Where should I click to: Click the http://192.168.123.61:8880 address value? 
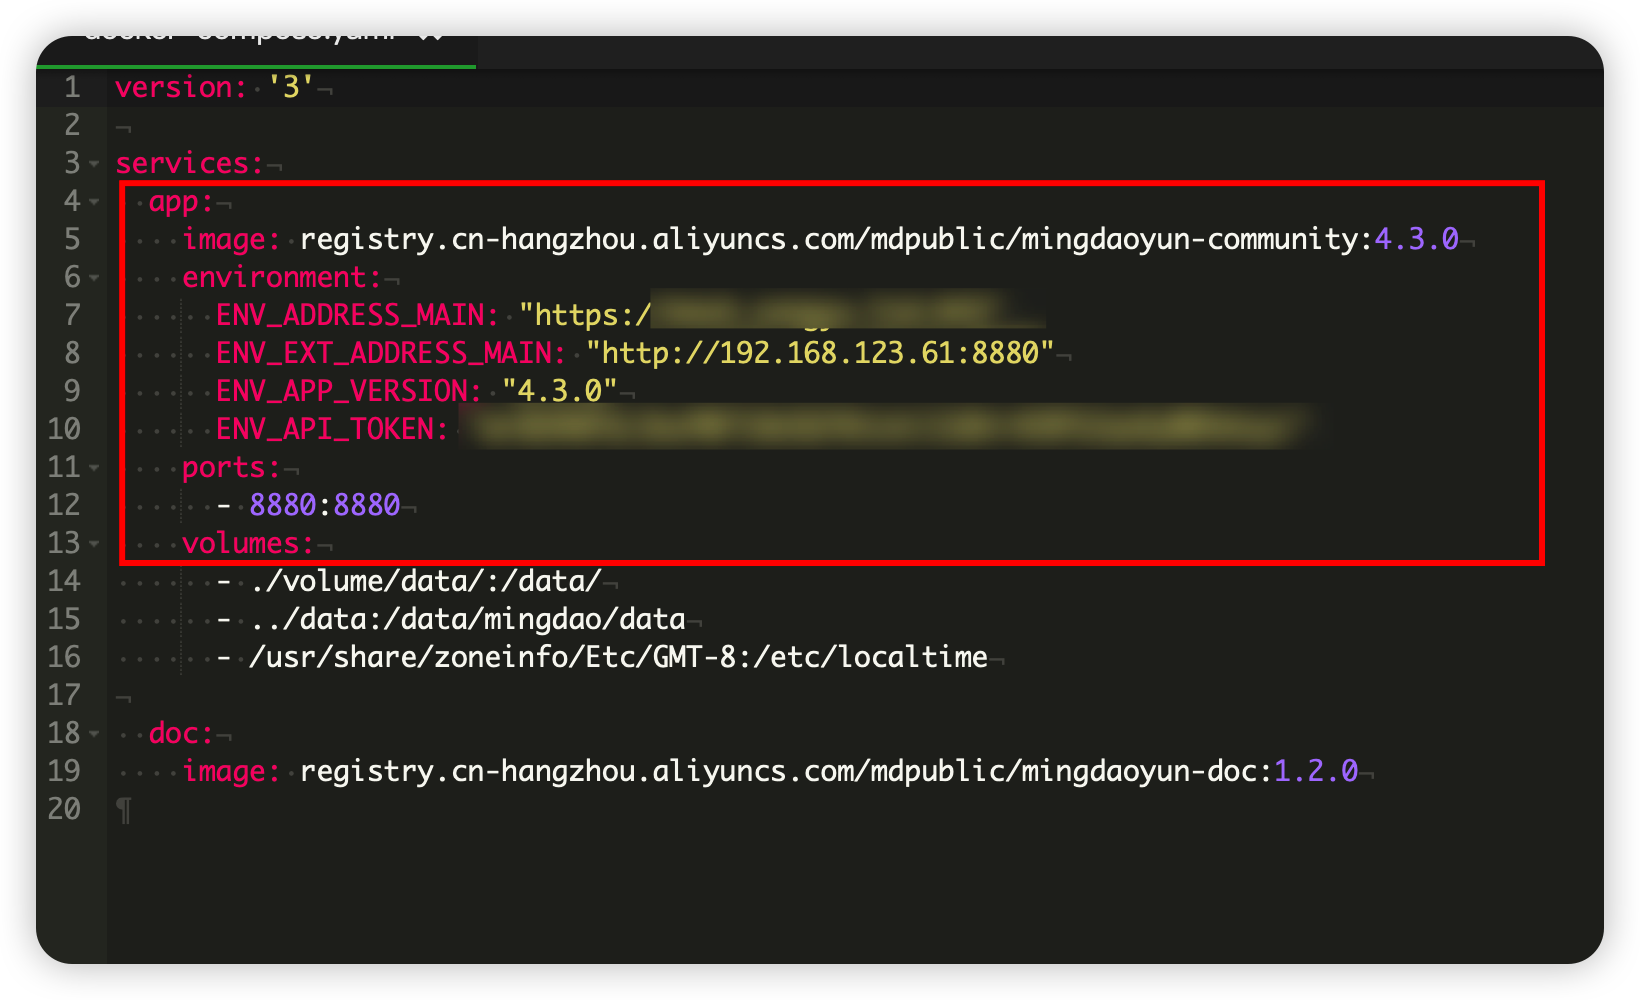coord(820,354)
